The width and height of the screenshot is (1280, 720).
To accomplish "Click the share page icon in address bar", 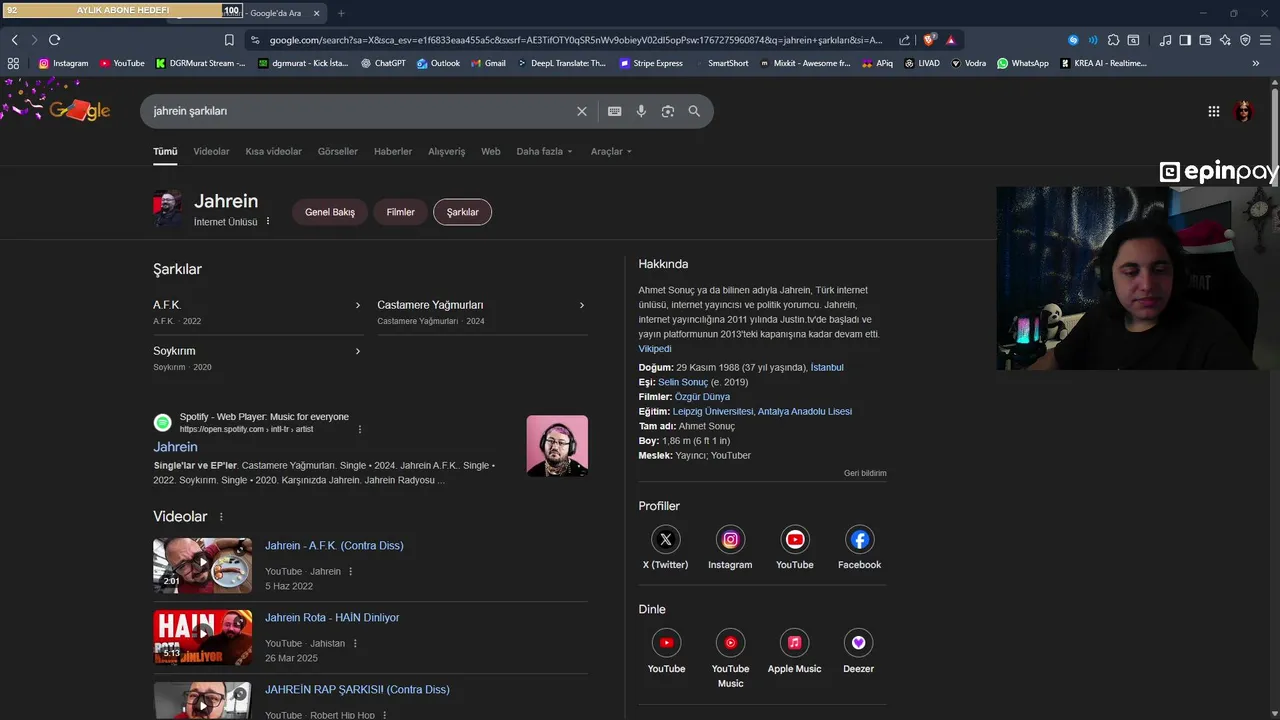I will [x=904, y=40].
